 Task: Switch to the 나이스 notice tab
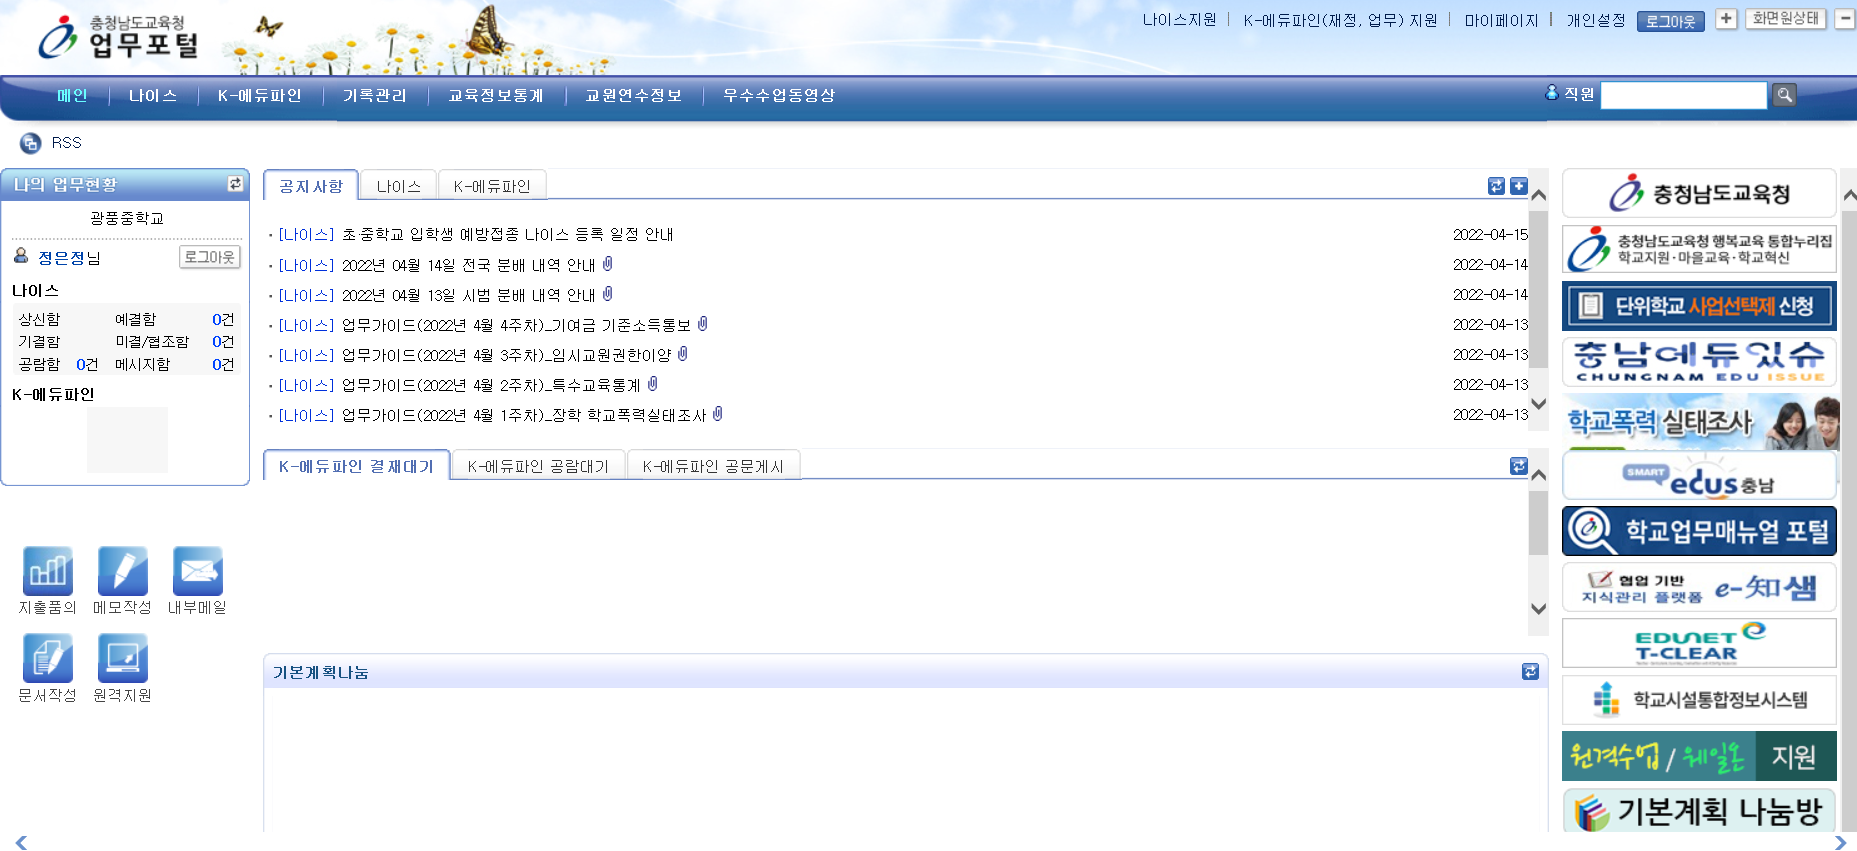[398, 186]
